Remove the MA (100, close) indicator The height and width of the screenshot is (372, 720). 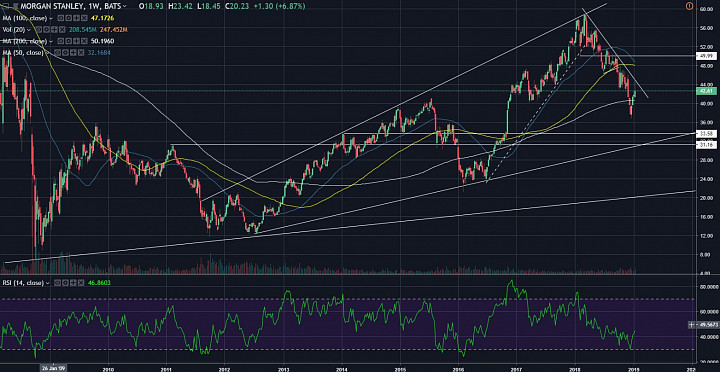(x=84, y=18)
